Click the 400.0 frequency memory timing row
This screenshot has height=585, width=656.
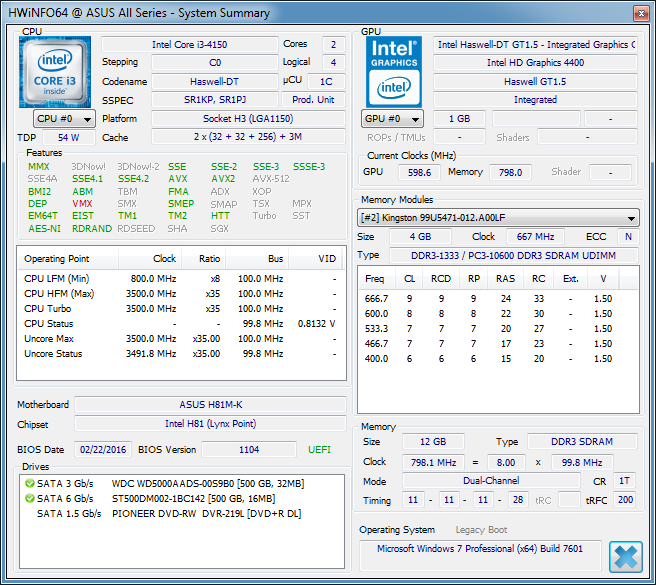(498, 359)
